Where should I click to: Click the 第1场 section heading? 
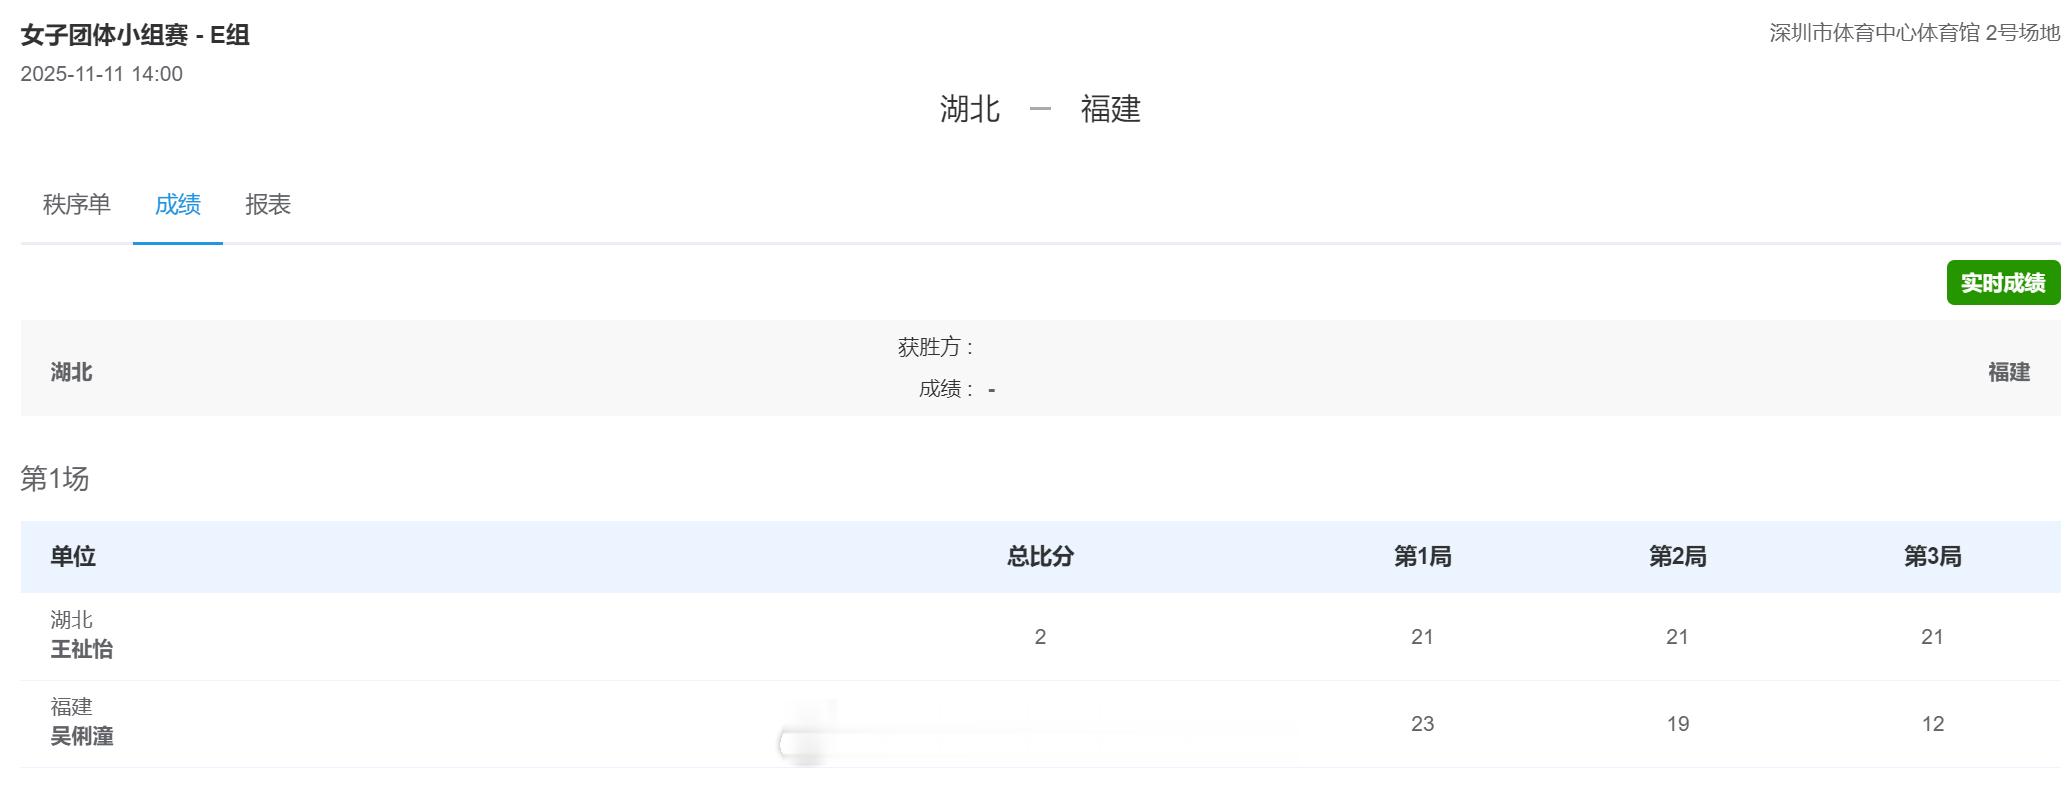(x=54, y=480)
